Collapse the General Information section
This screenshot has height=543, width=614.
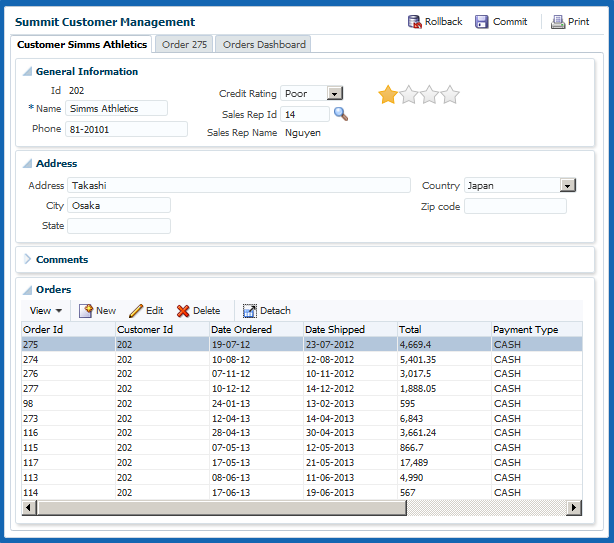pyautogui.click(x=27, y=71)
